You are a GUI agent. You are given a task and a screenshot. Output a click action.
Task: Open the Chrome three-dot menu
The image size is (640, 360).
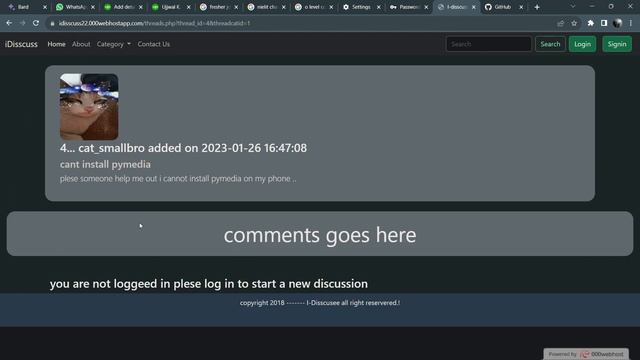(x=631, y=23)
